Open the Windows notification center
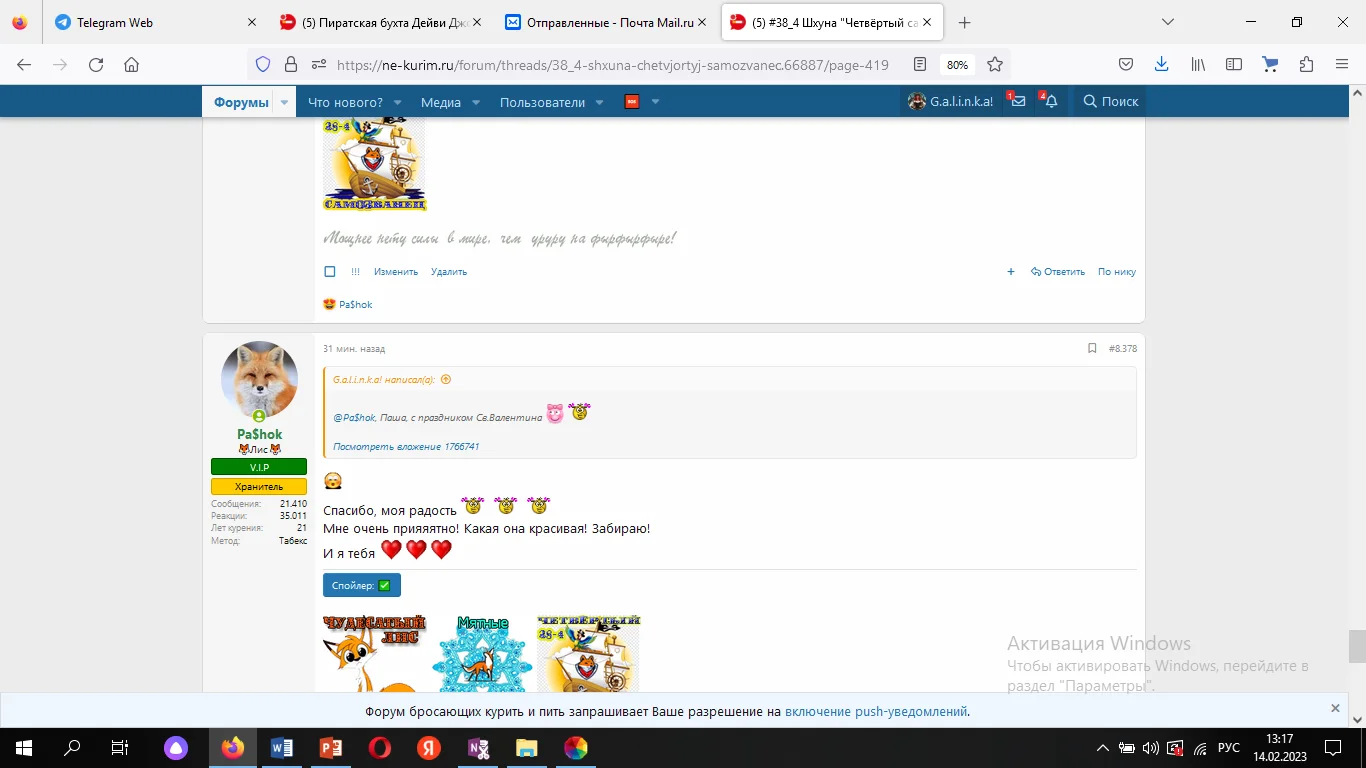 click(1332, 748)
